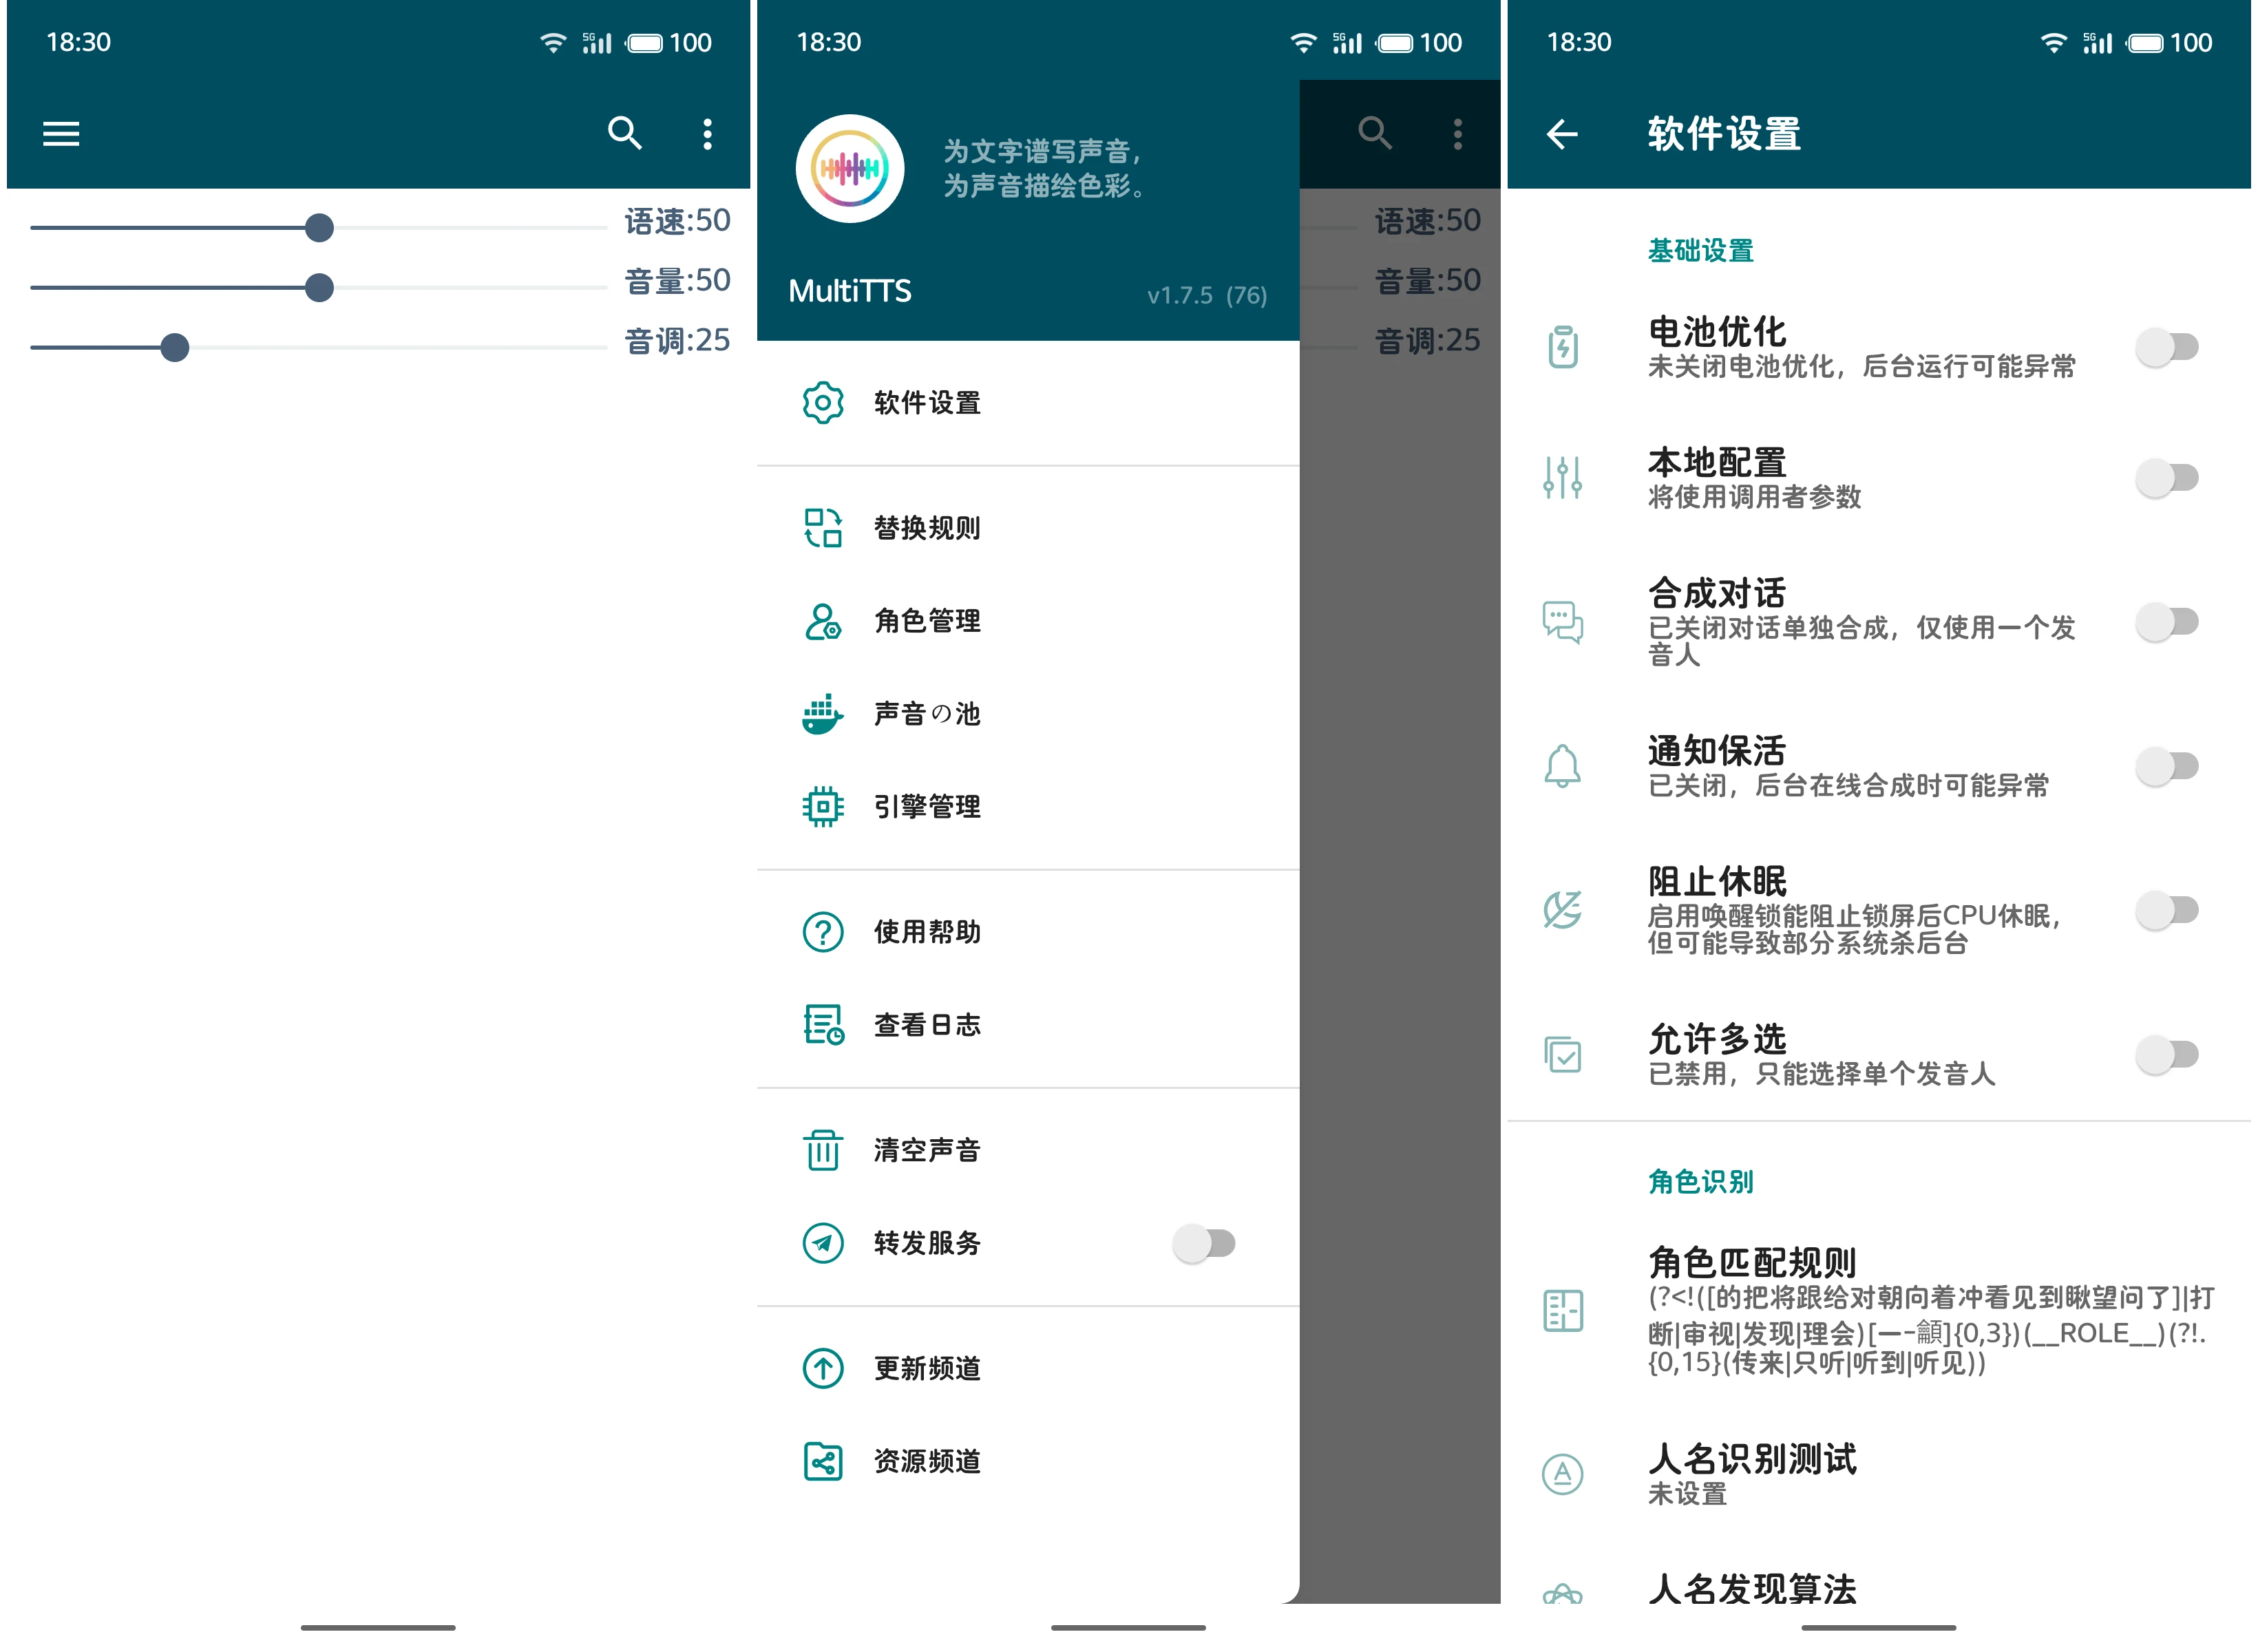This screenshot has width=2258, height=1652.
Task: Open the 人名识别测试 setting
Action: 1879,1474
